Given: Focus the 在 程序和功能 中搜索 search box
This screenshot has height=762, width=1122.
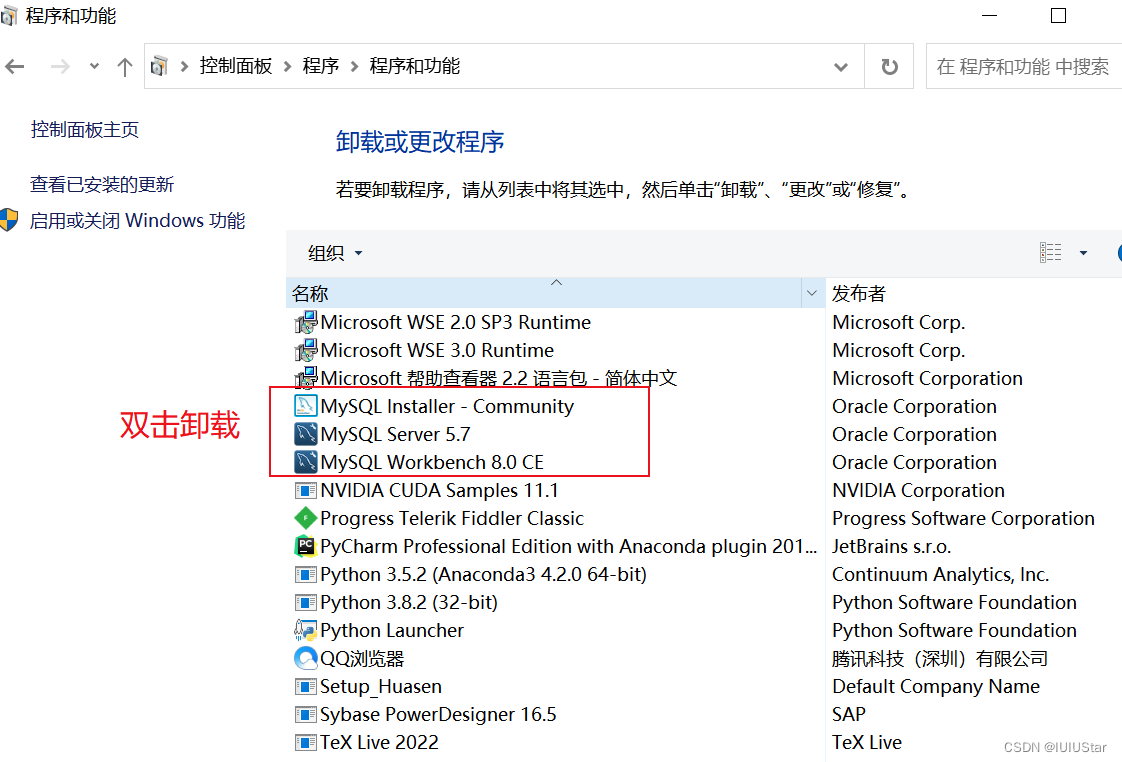Looking at the screenshot, I should (x=1023, y=67).
